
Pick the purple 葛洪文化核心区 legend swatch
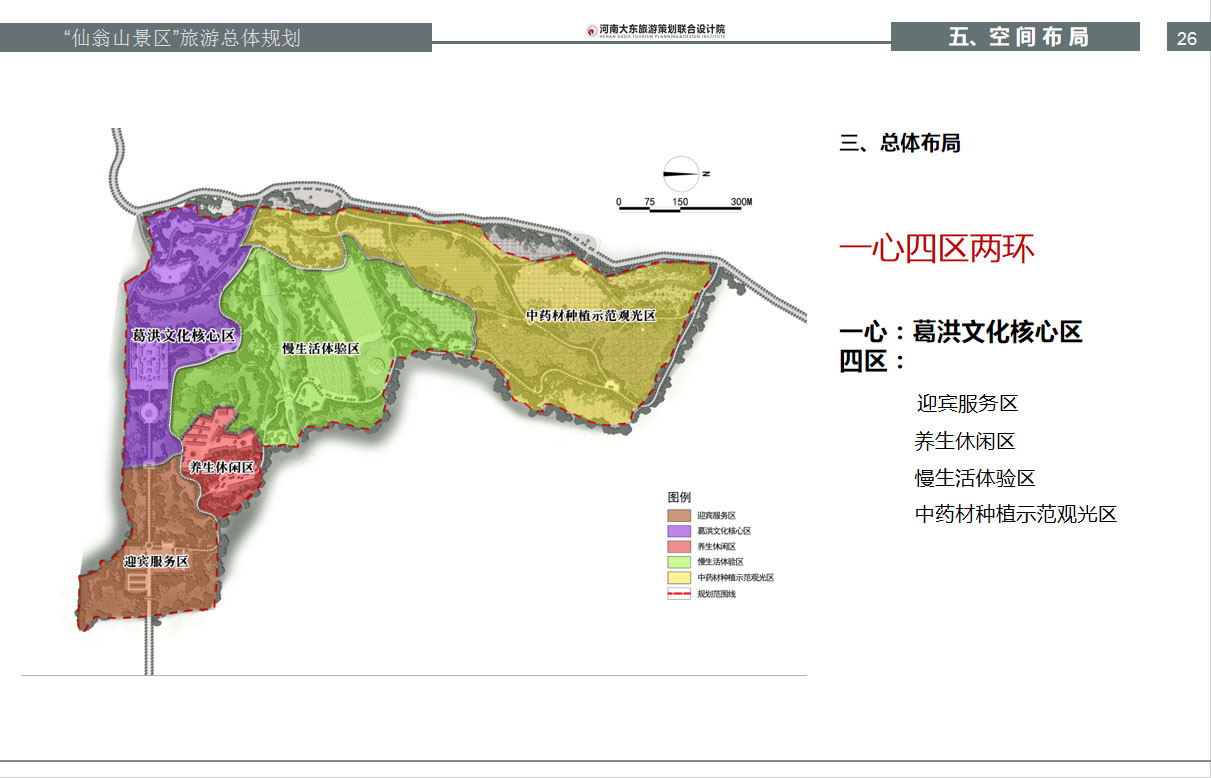pos(679,531)
